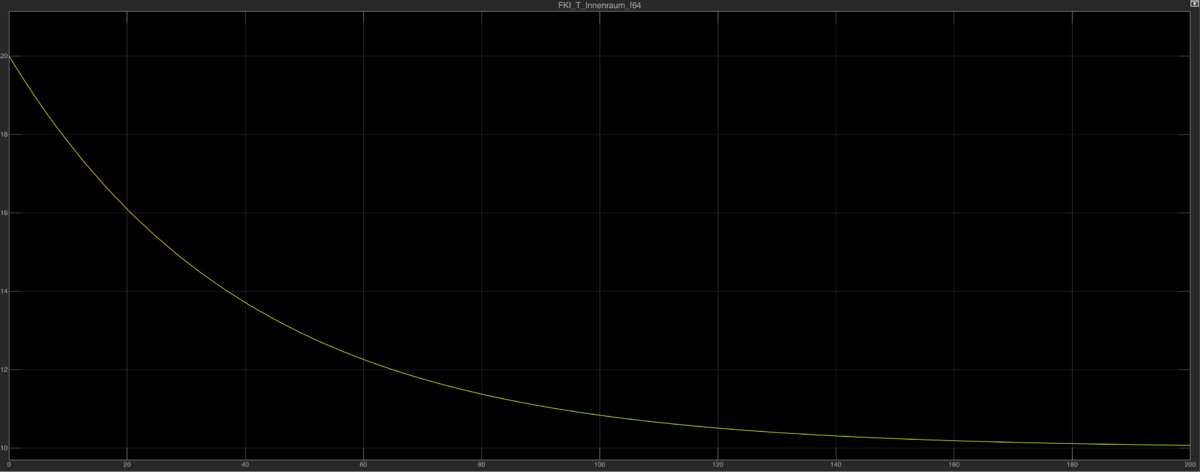Image resolution: width=1200 pixels, height=472 pixels.
Task: Click the yellow curve at its right end
Action: (x=1188, y=445)
